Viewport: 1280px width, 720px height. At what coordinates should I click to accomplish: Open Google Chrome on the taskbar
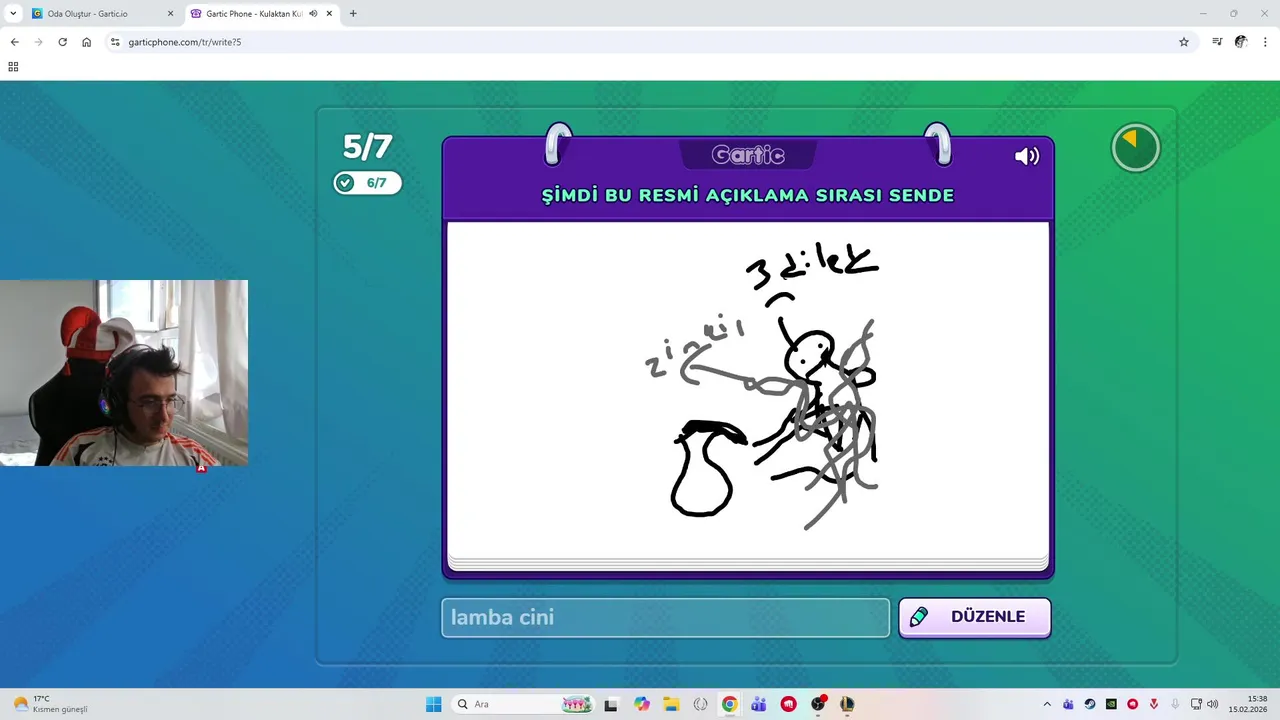[x=730, y=704]
